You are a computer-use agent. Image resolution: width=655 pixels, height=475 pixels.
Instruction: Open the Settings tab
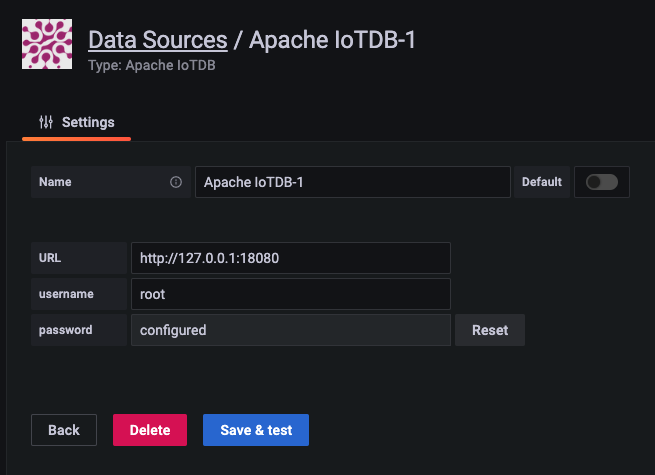pos(76,122)
